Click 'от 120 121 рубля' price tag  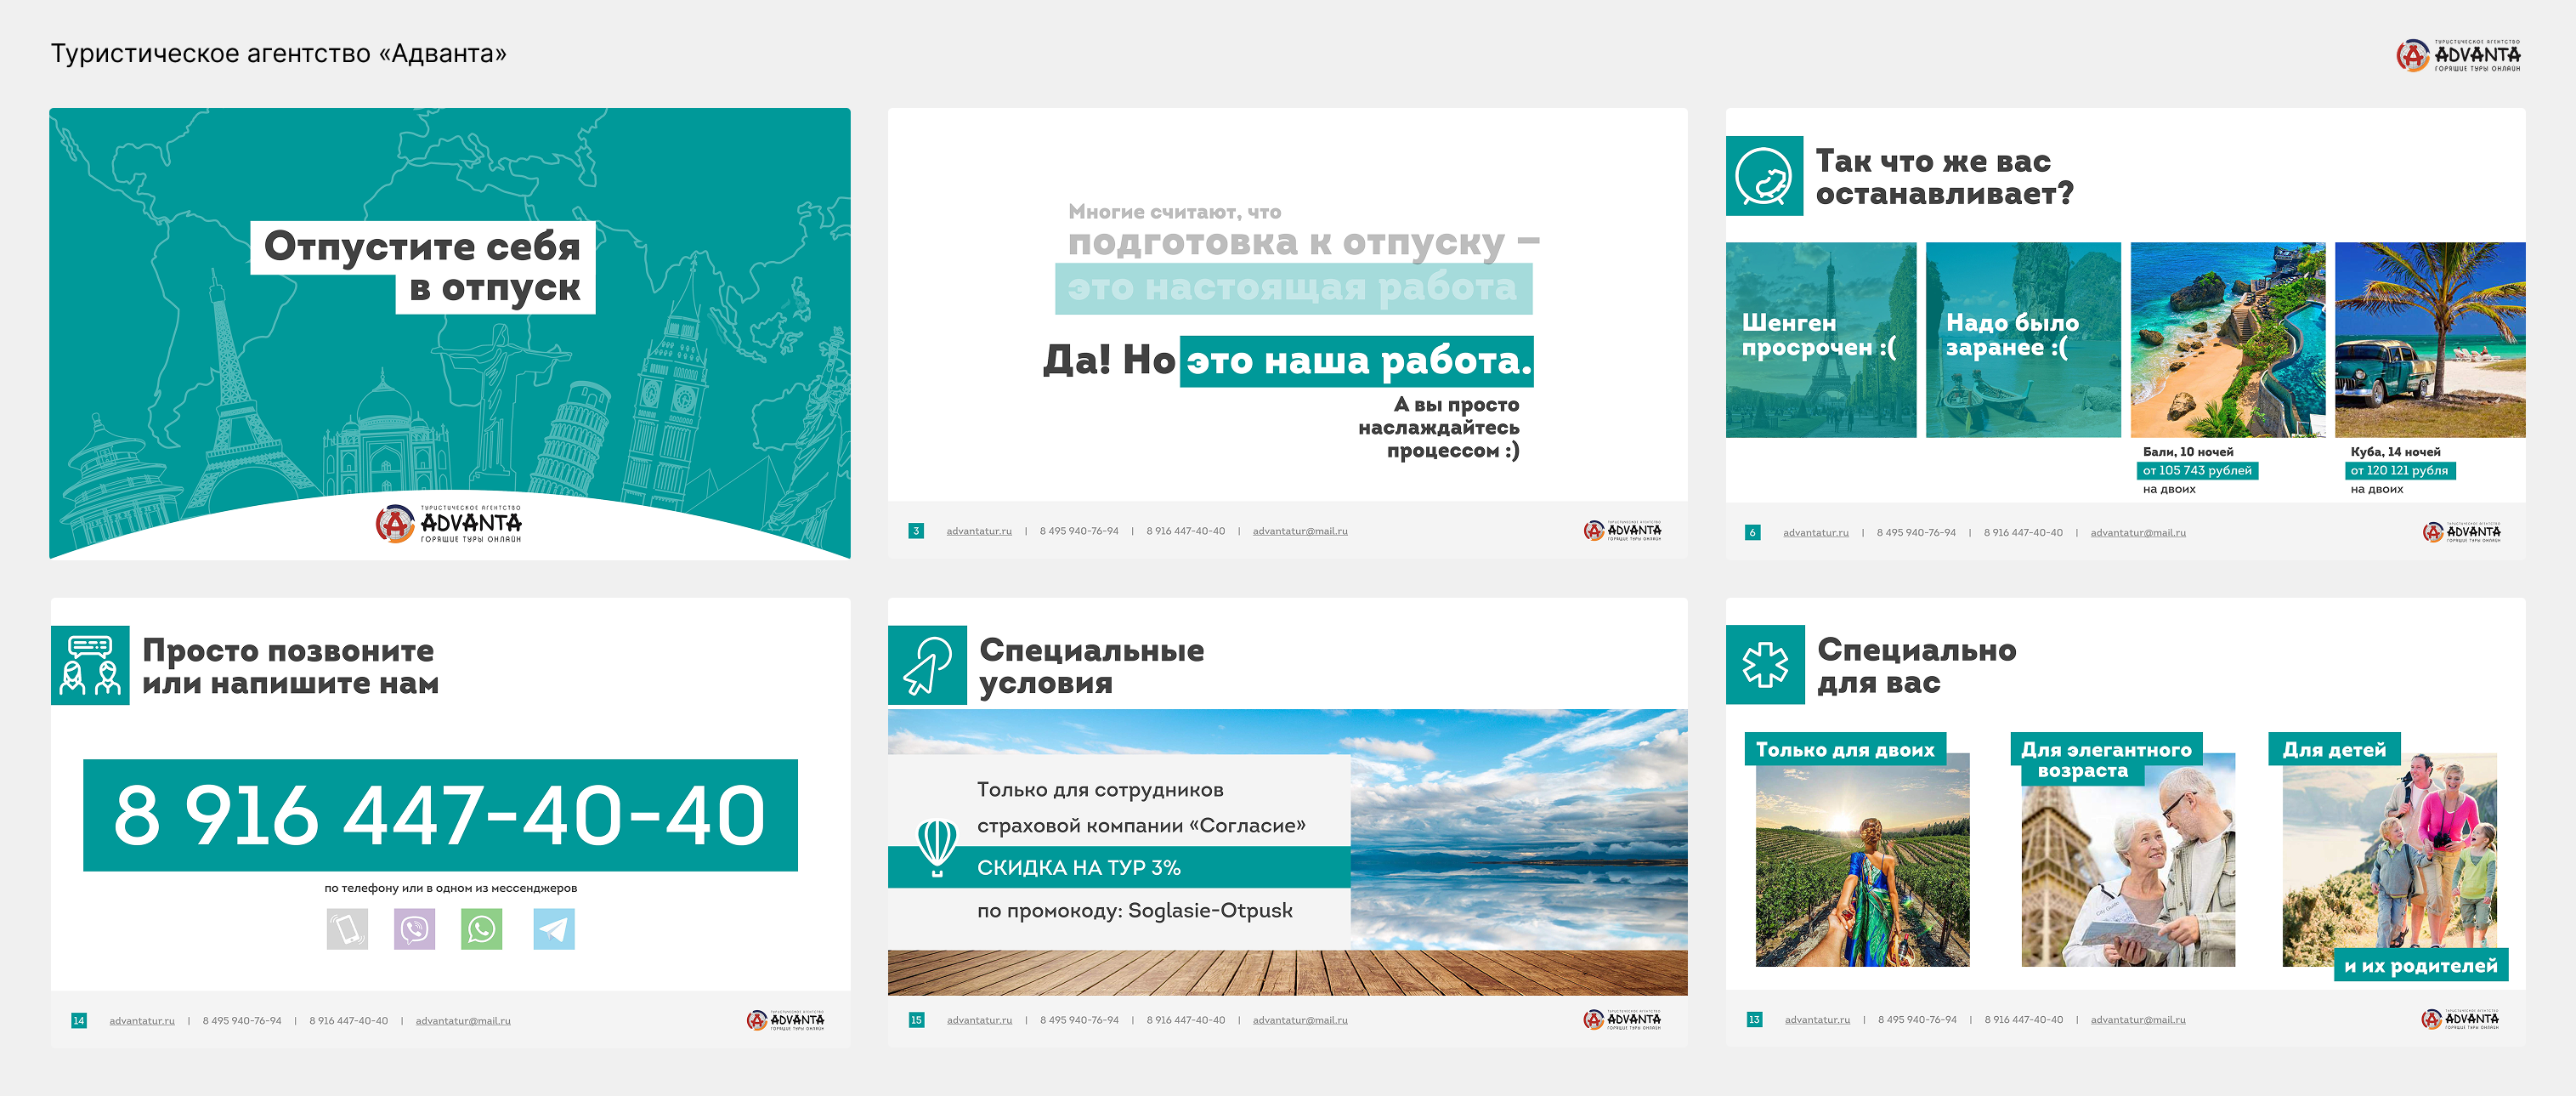point(2399,470)
